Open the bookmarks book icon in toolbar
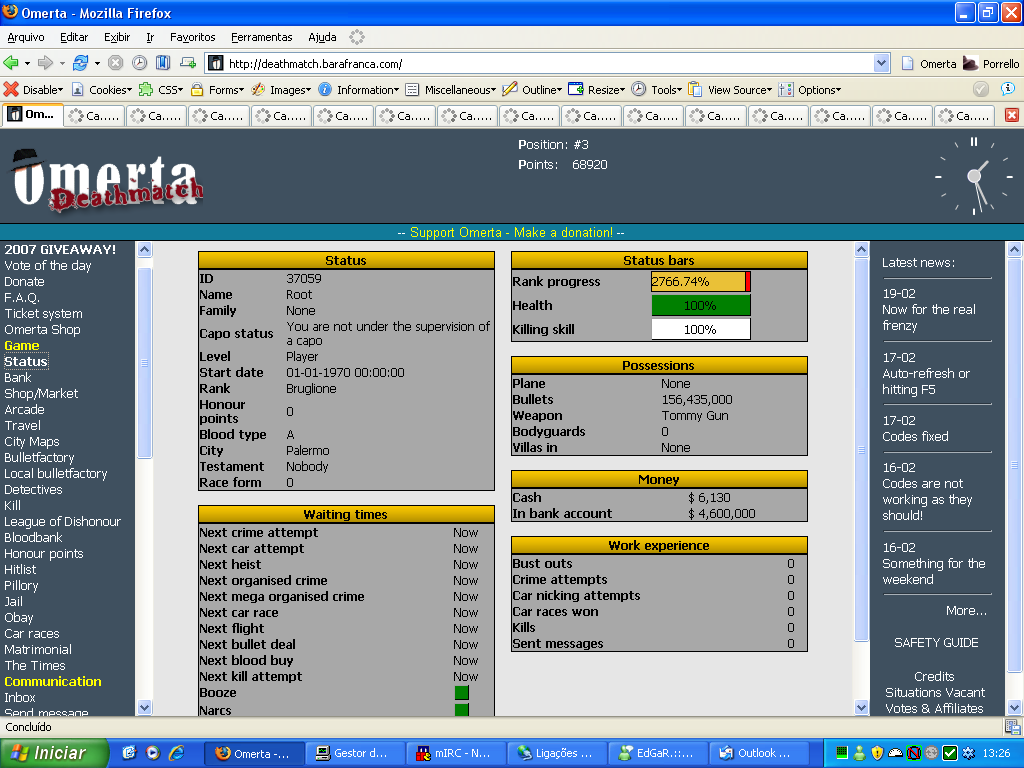Screen dimensions: 1024x768 click(163, 63)
